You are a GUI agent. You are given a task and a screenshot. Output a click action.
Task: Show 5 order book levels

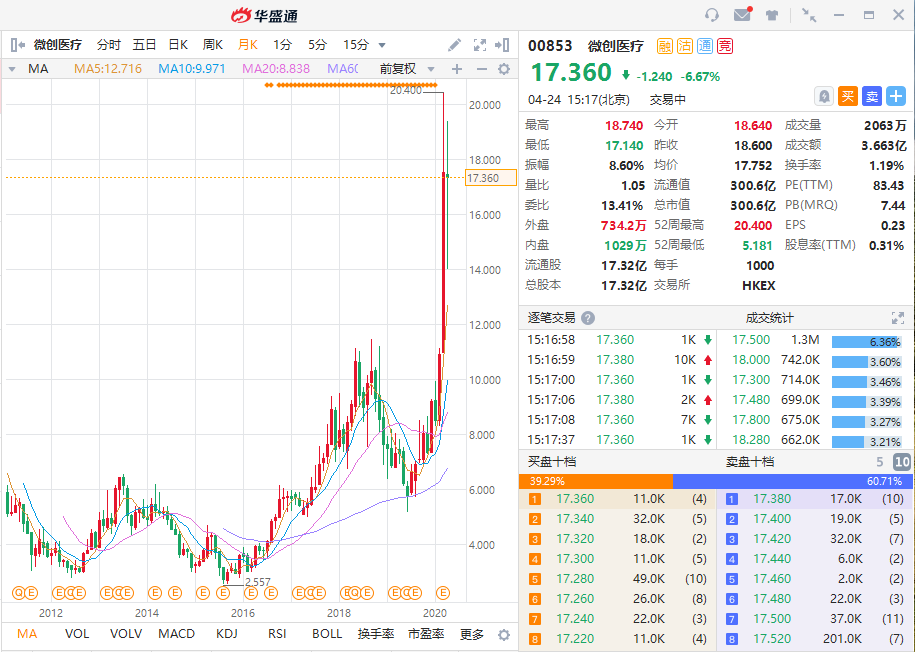(879, 462)
